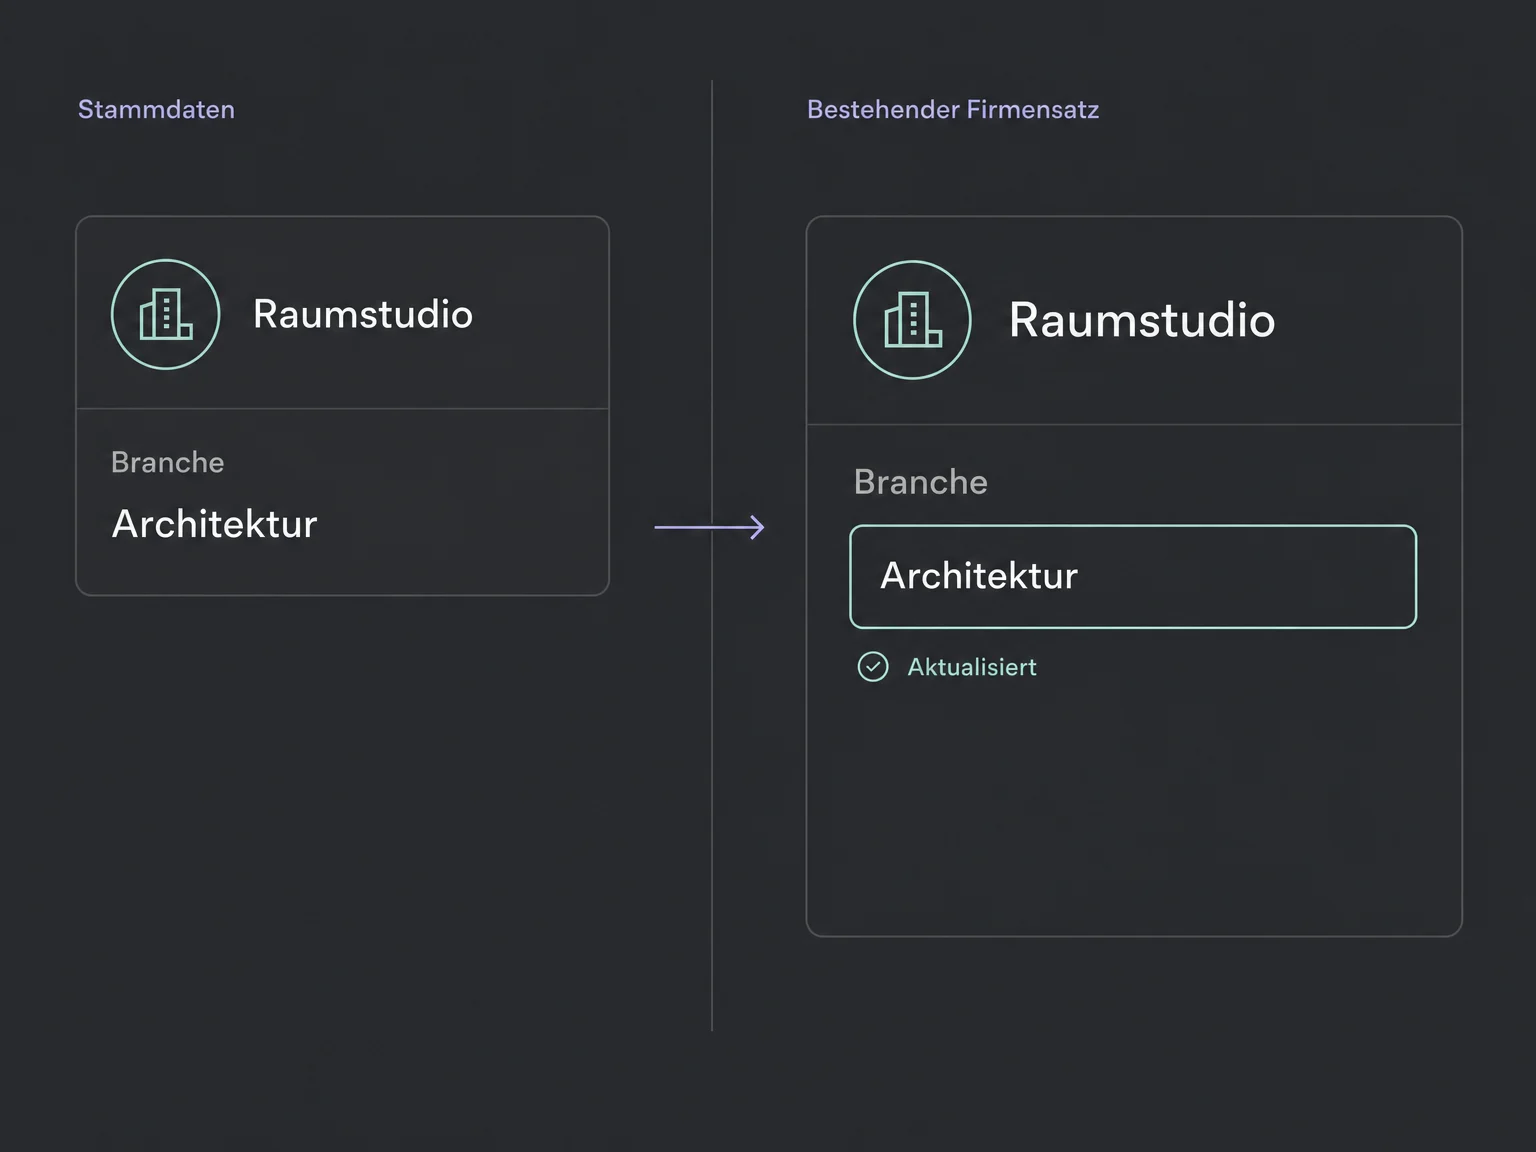Click Raumstudio name in the Firmensatz card

1142,320
